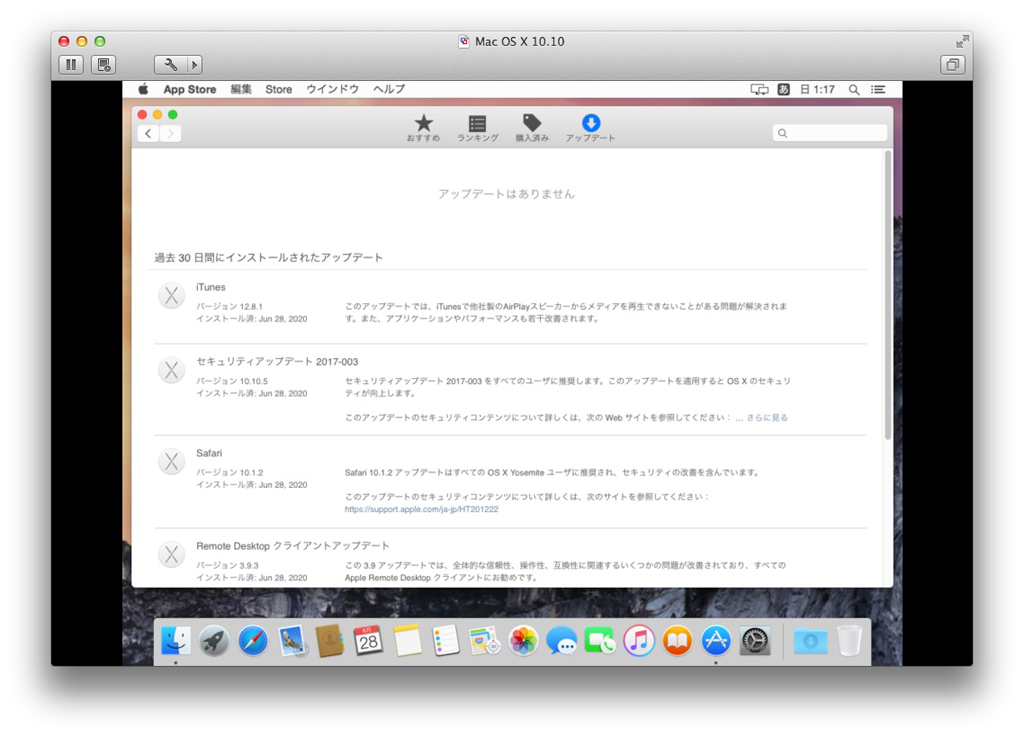Open the support.apple.com HT201222 link
This screenshot has width=1024, height=737.
coord(421,509)
